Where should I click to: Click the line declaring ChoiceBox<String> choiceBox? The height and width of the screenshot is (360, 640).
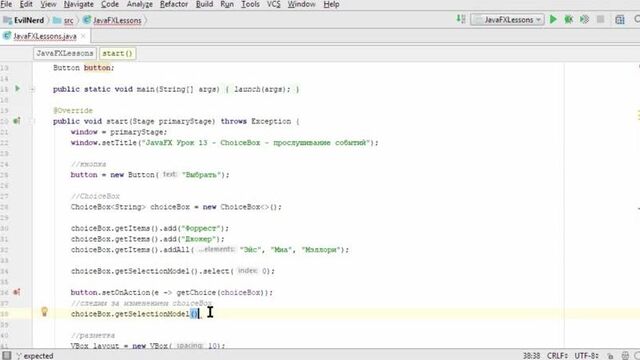pyautogui.click(x=176, y=207)
